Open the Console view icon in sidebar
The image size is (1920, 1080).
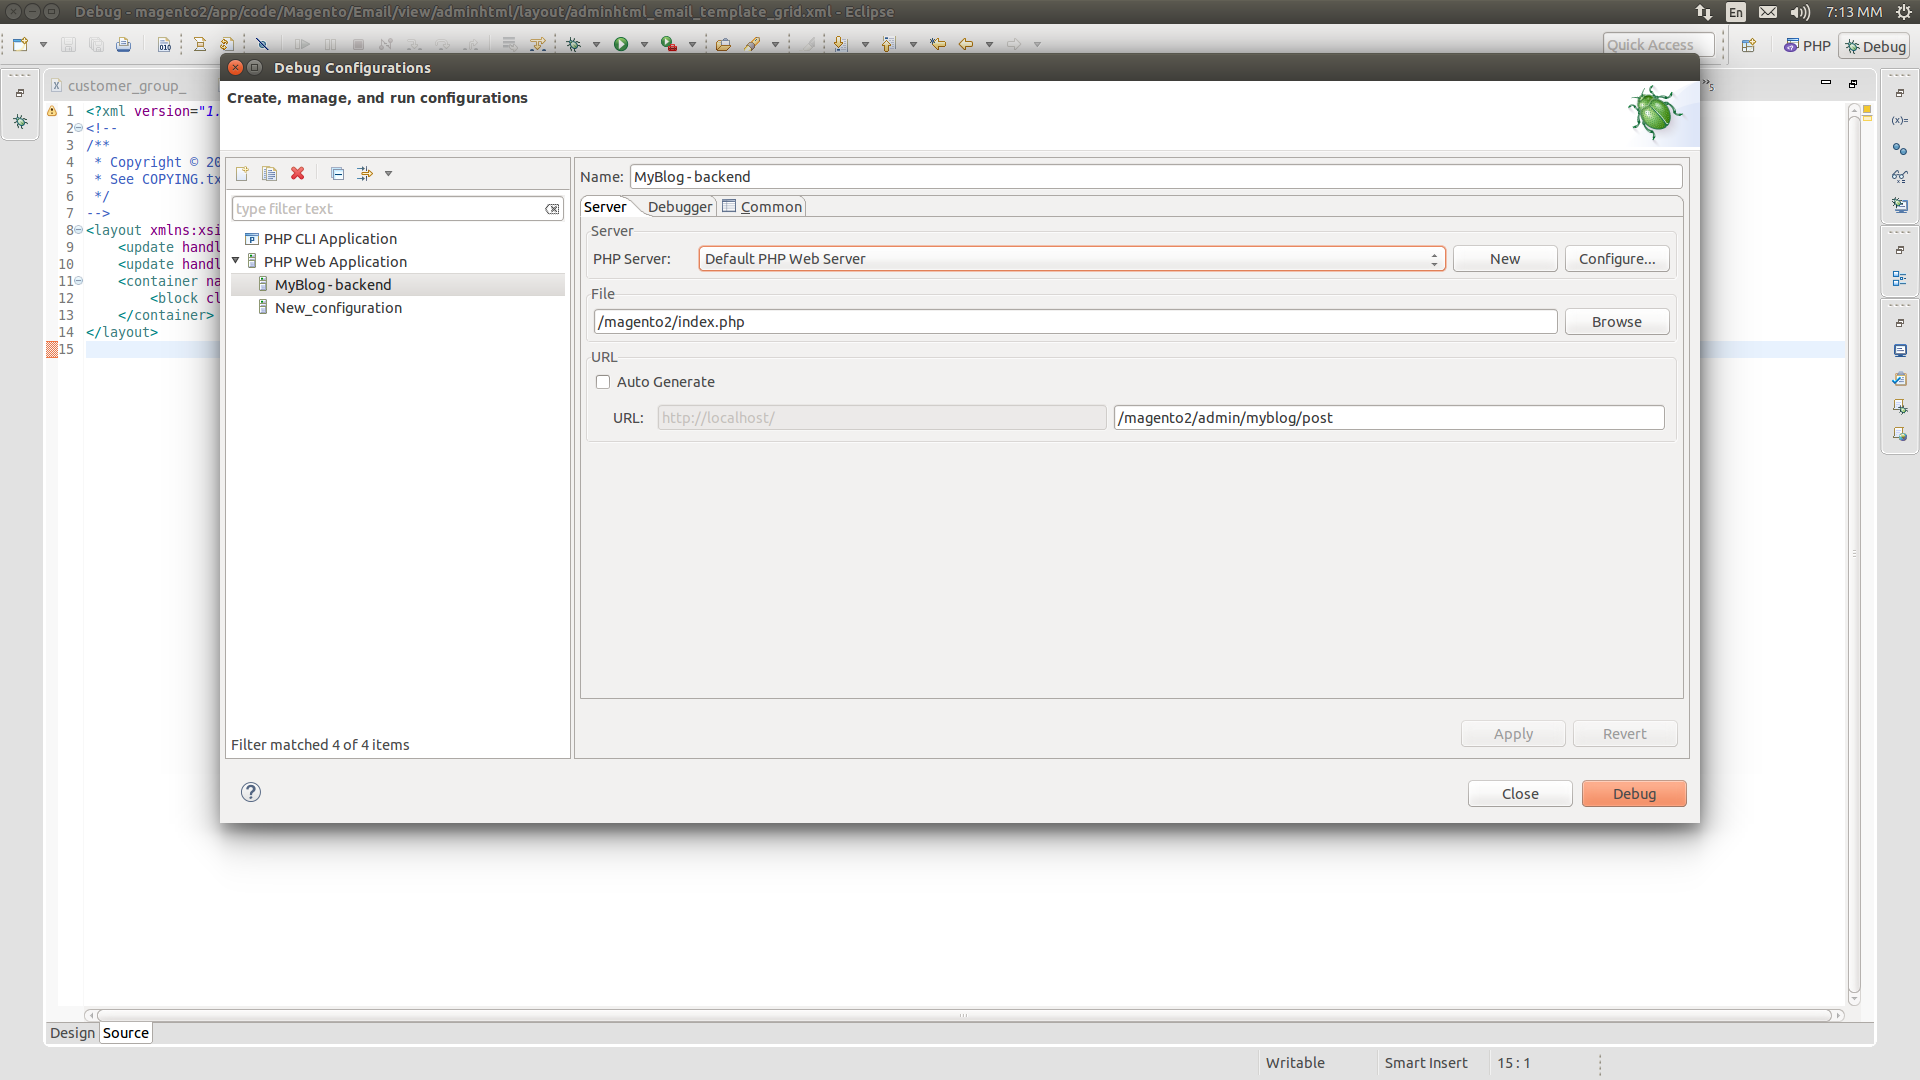tap(1899, 351)
